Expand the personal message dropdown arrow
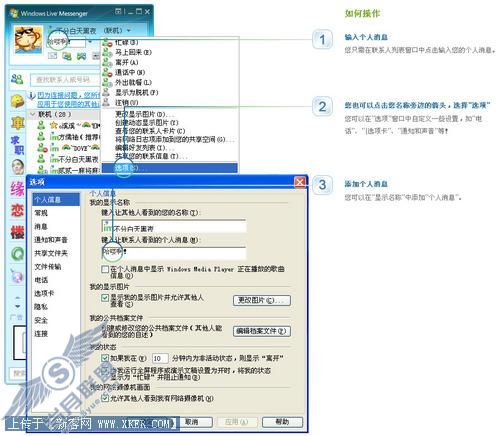This screenshot has height=436, width=500. (90, 42)
